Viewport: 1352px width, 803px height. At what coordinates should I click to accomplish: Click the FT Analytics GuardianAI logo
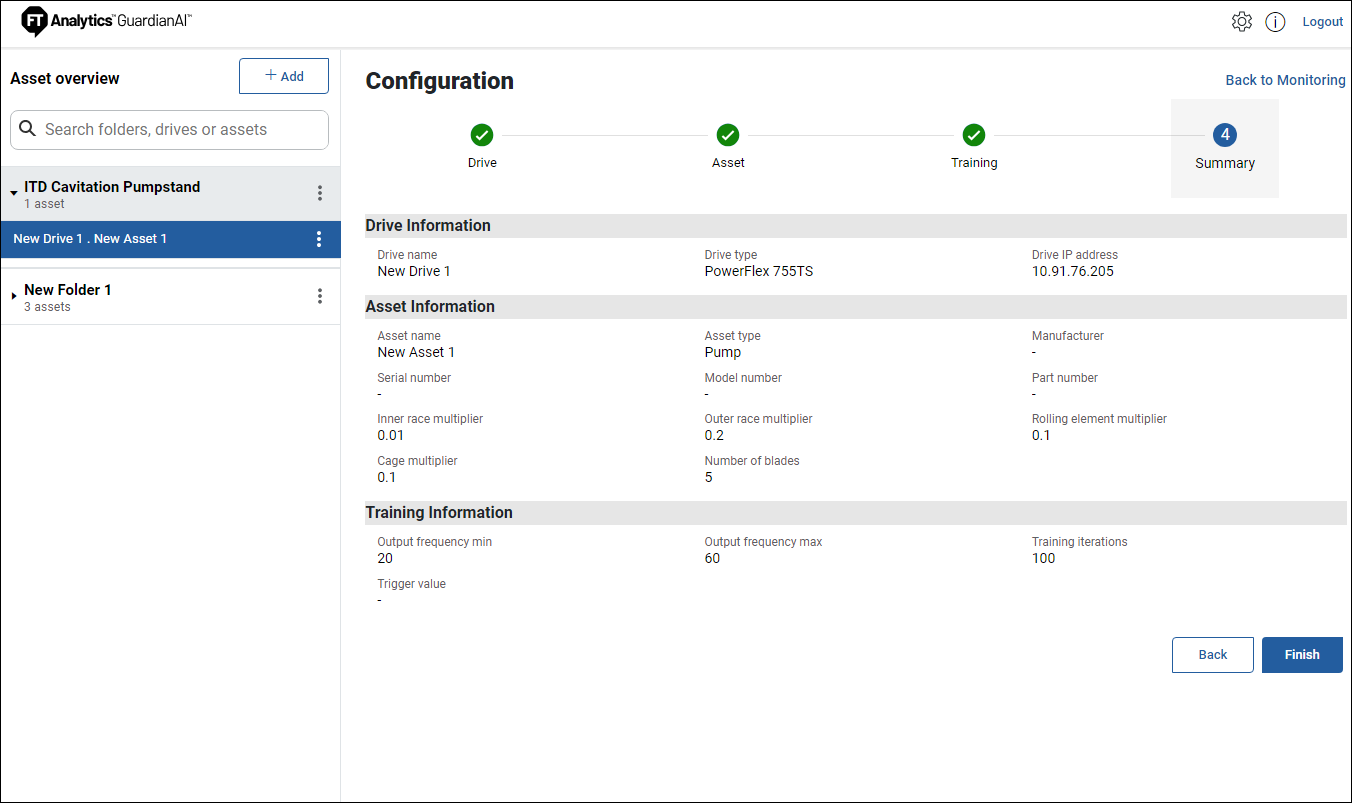pyautogui.click(x=107, y=21)
